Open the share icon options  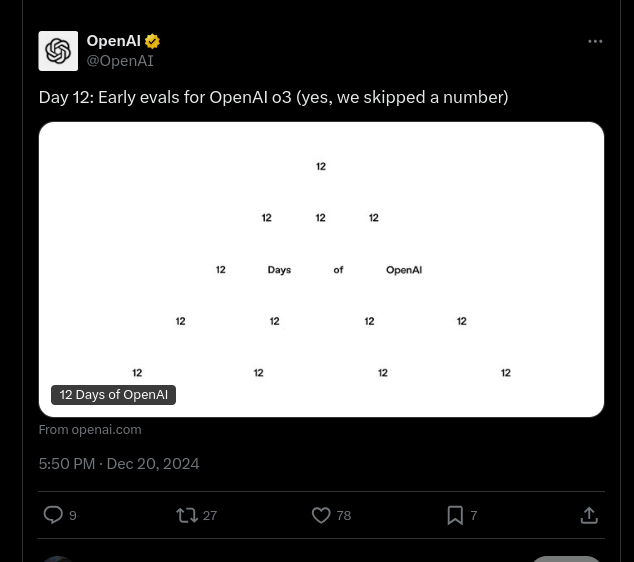589,515
